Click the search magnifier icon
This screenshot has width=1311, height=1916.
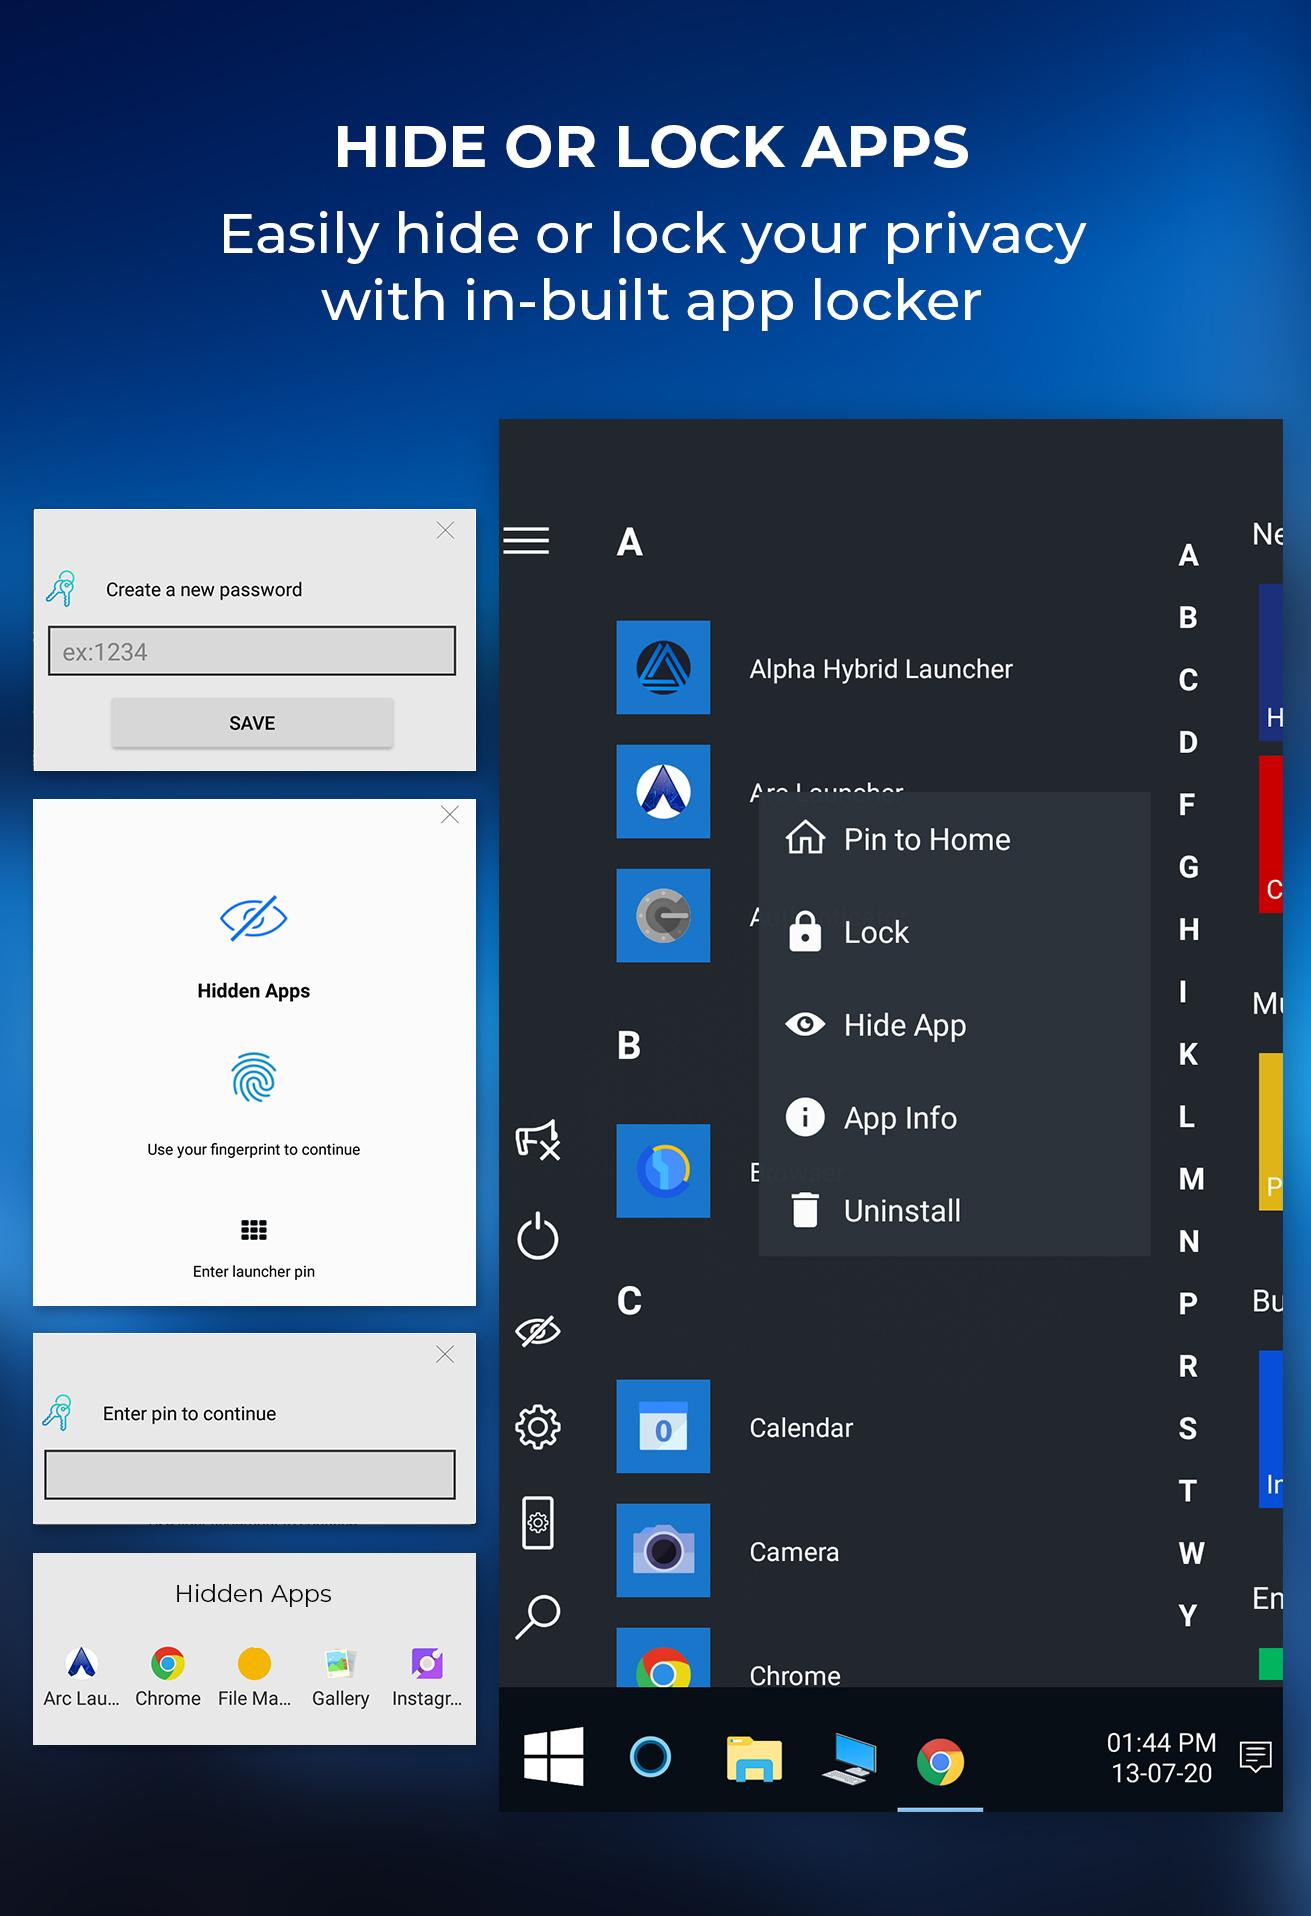[x=537, y=1616]
